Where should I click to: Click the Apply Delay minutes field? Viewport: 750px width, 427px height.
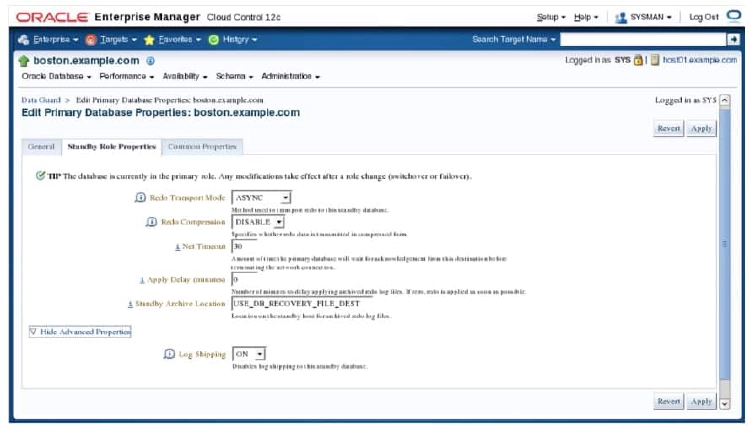[x=244, y=279]
